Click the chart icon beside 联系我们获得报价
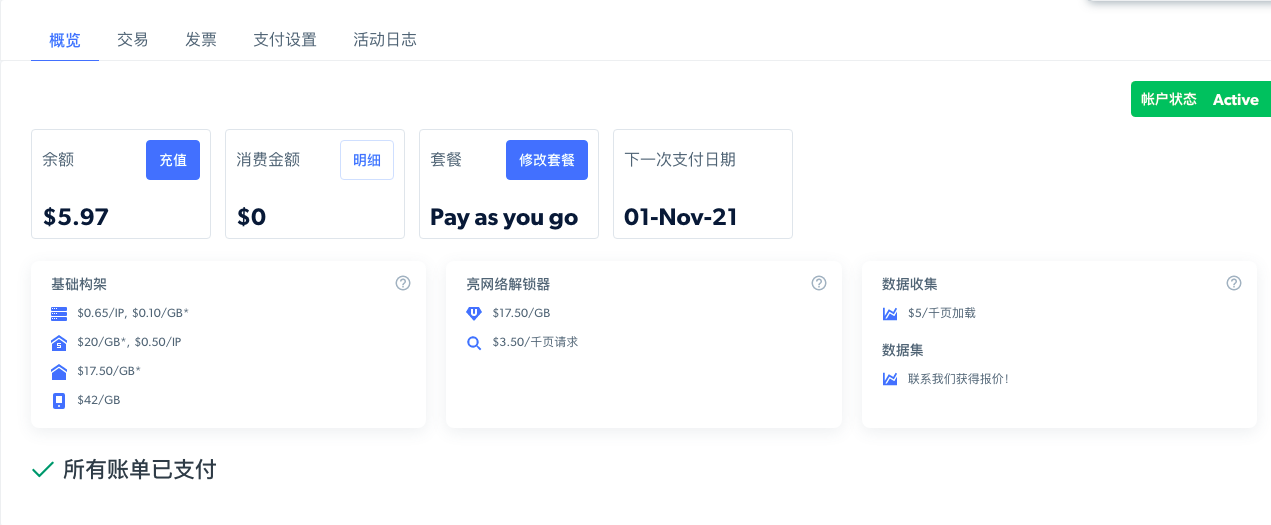This screenshot has height=525, width=1271. pyautogui.click(x=890, y=379)
